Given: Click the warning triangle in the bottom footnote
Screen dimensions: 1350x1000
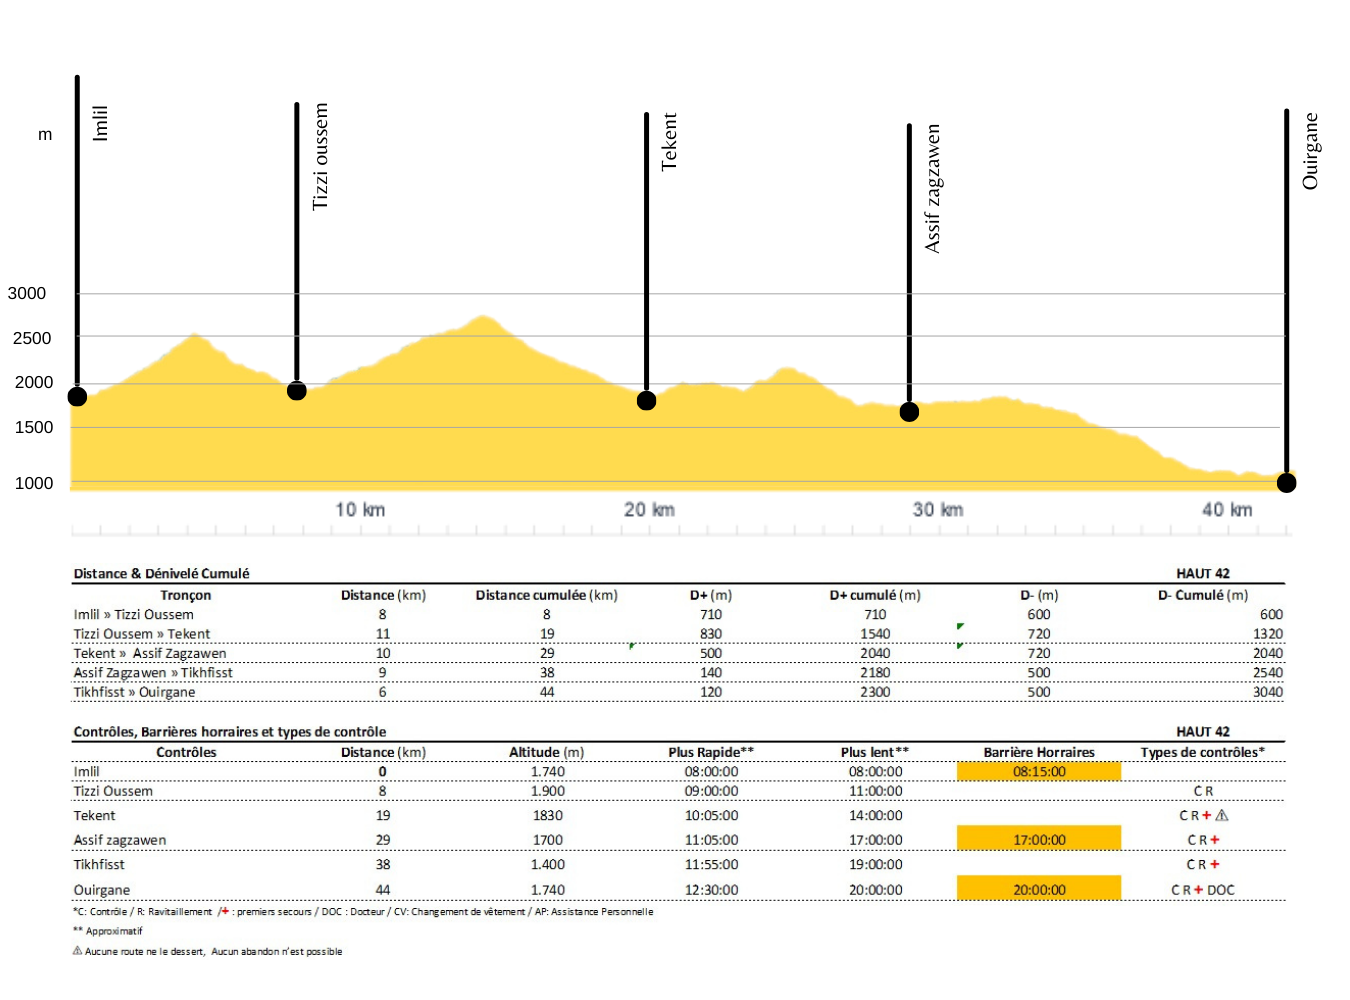Looking at the screenshot, I should [x=77, y=951].
